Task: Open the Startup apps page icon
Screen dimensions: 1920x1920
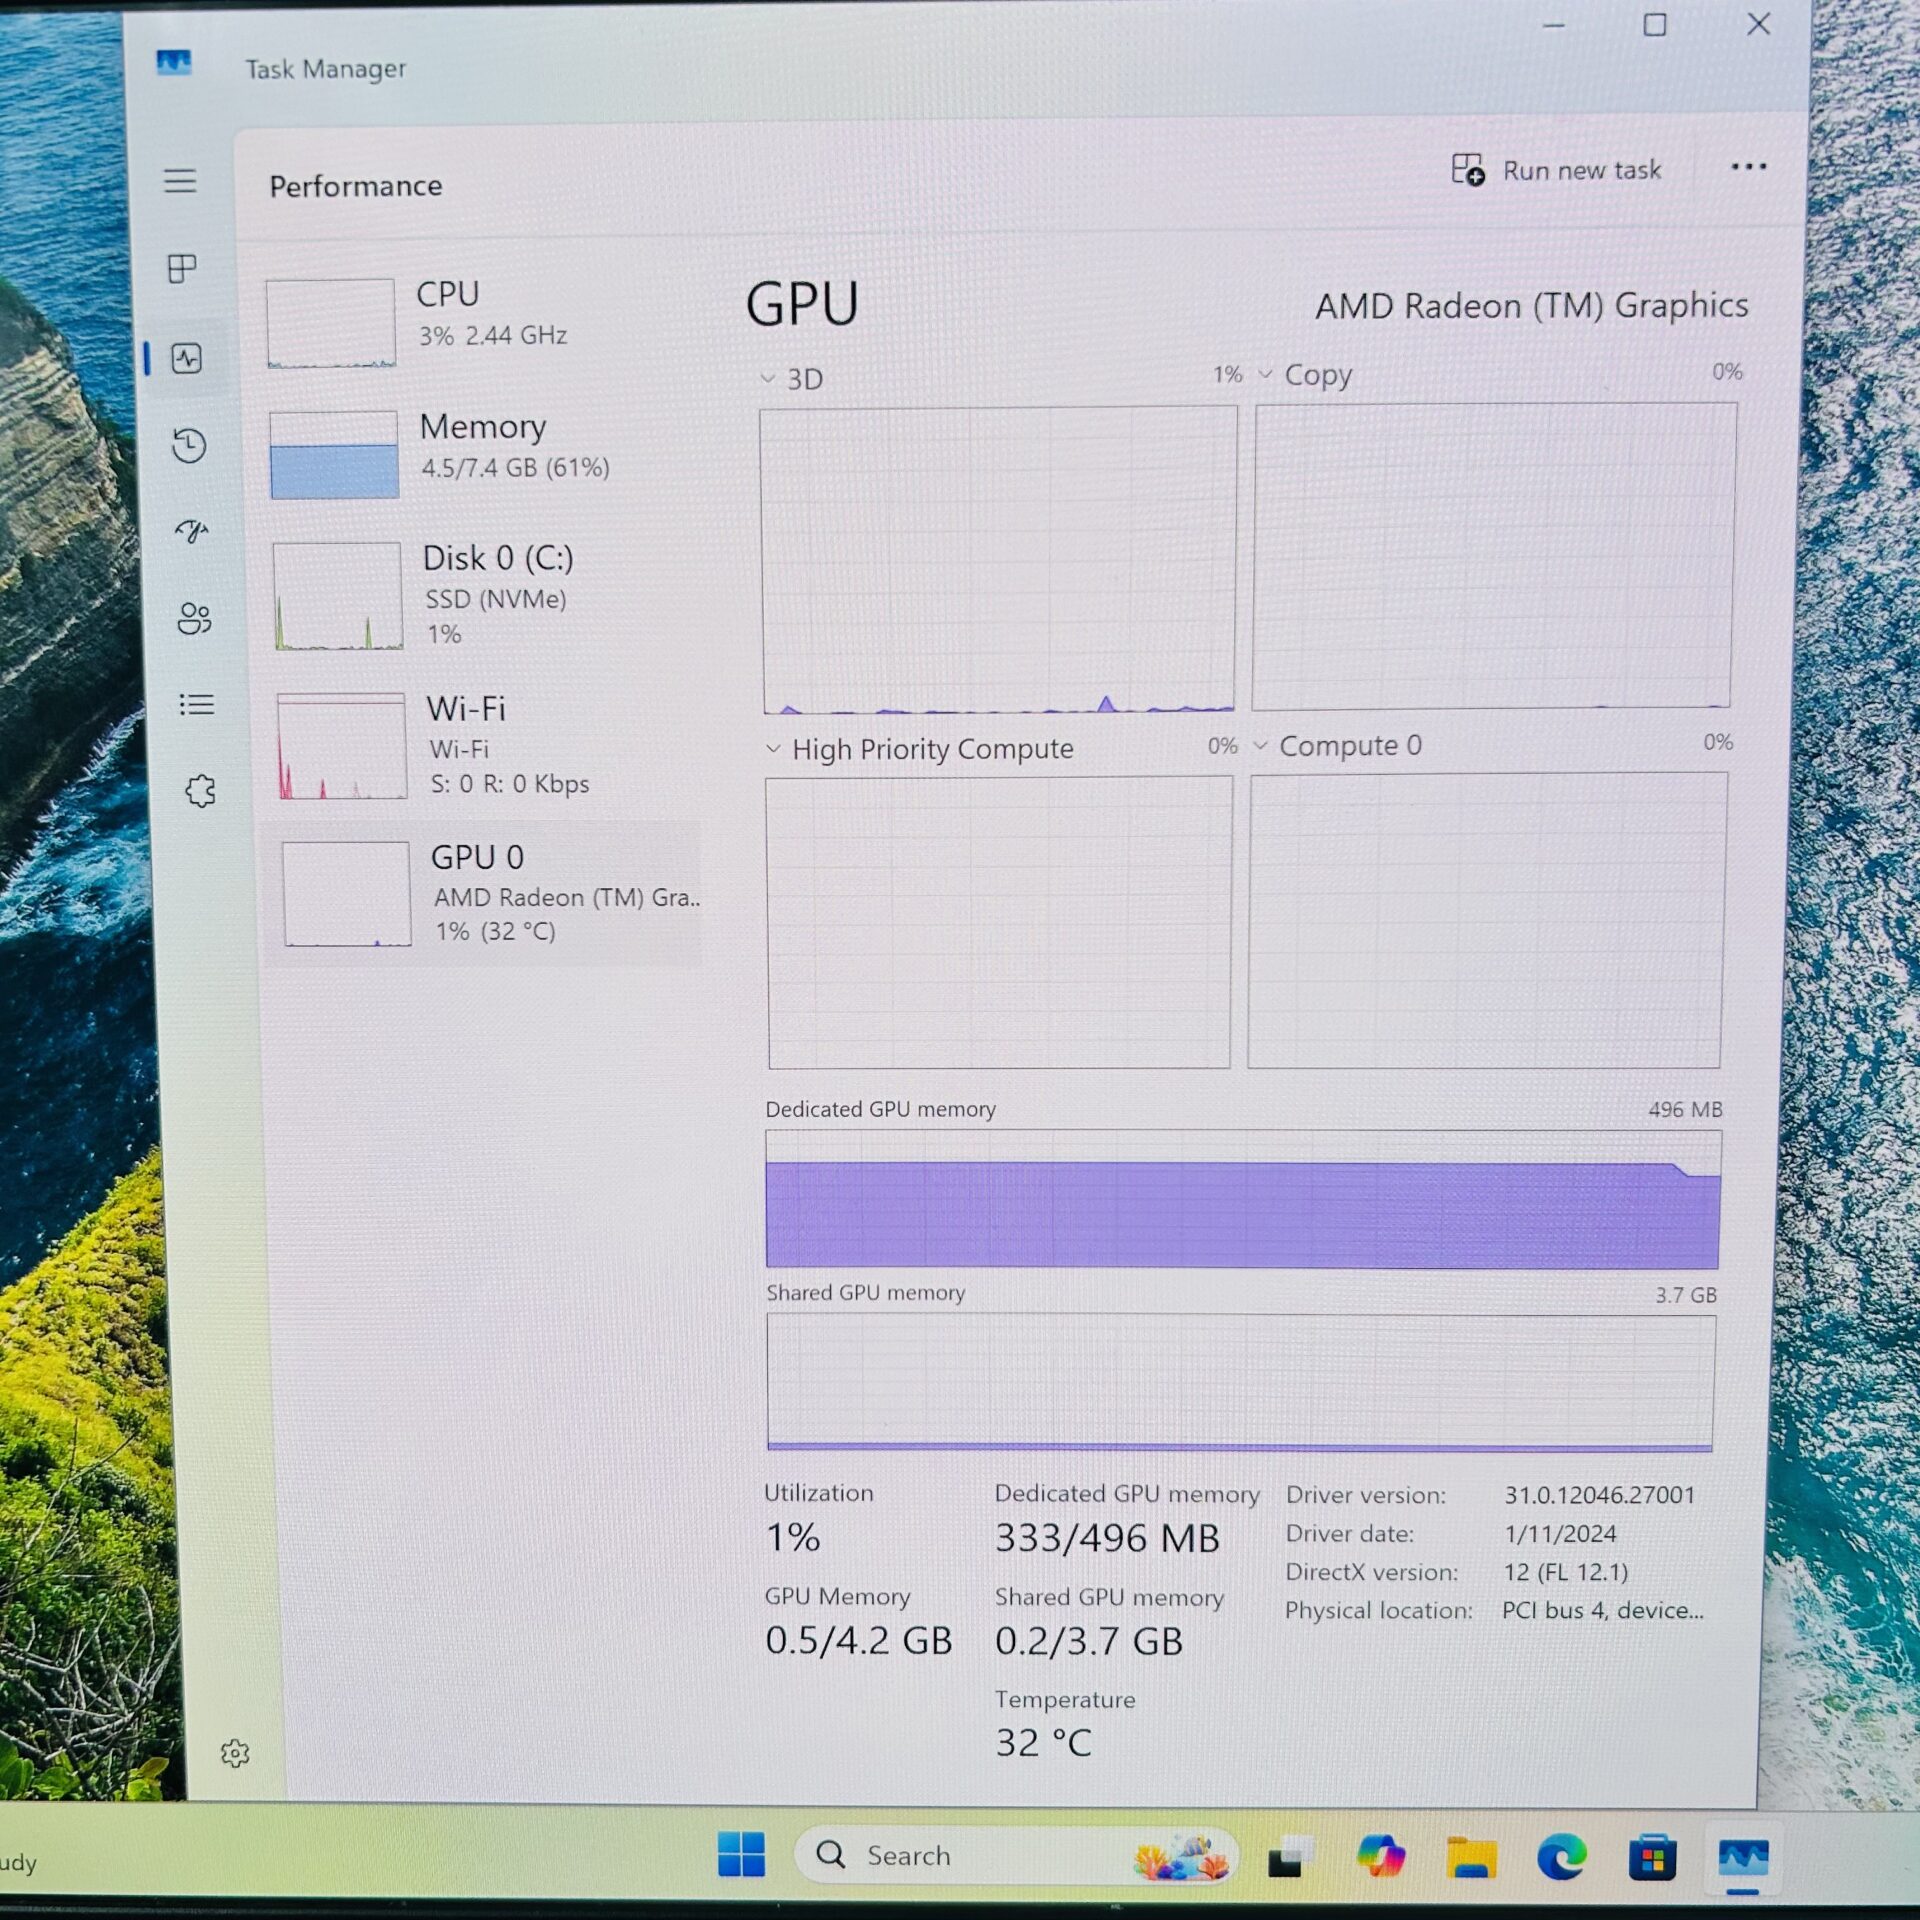Action: [191, 531]
